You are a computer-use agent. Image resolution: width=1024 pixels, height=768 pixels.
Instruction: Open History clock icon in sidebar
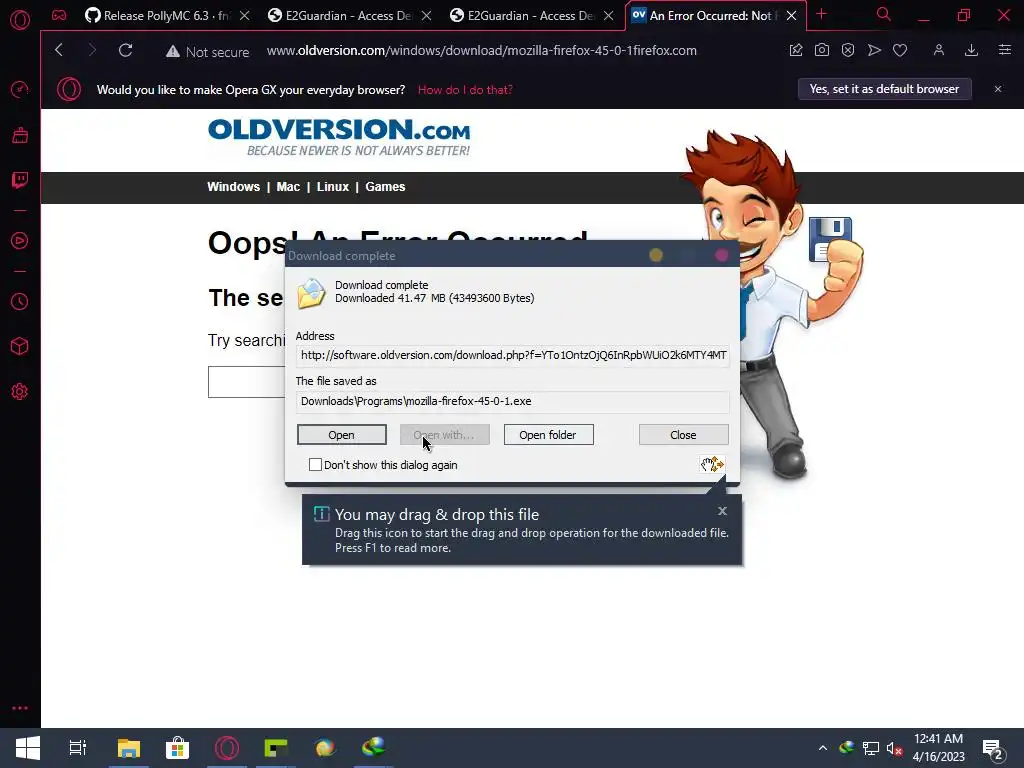pos(20,301)
